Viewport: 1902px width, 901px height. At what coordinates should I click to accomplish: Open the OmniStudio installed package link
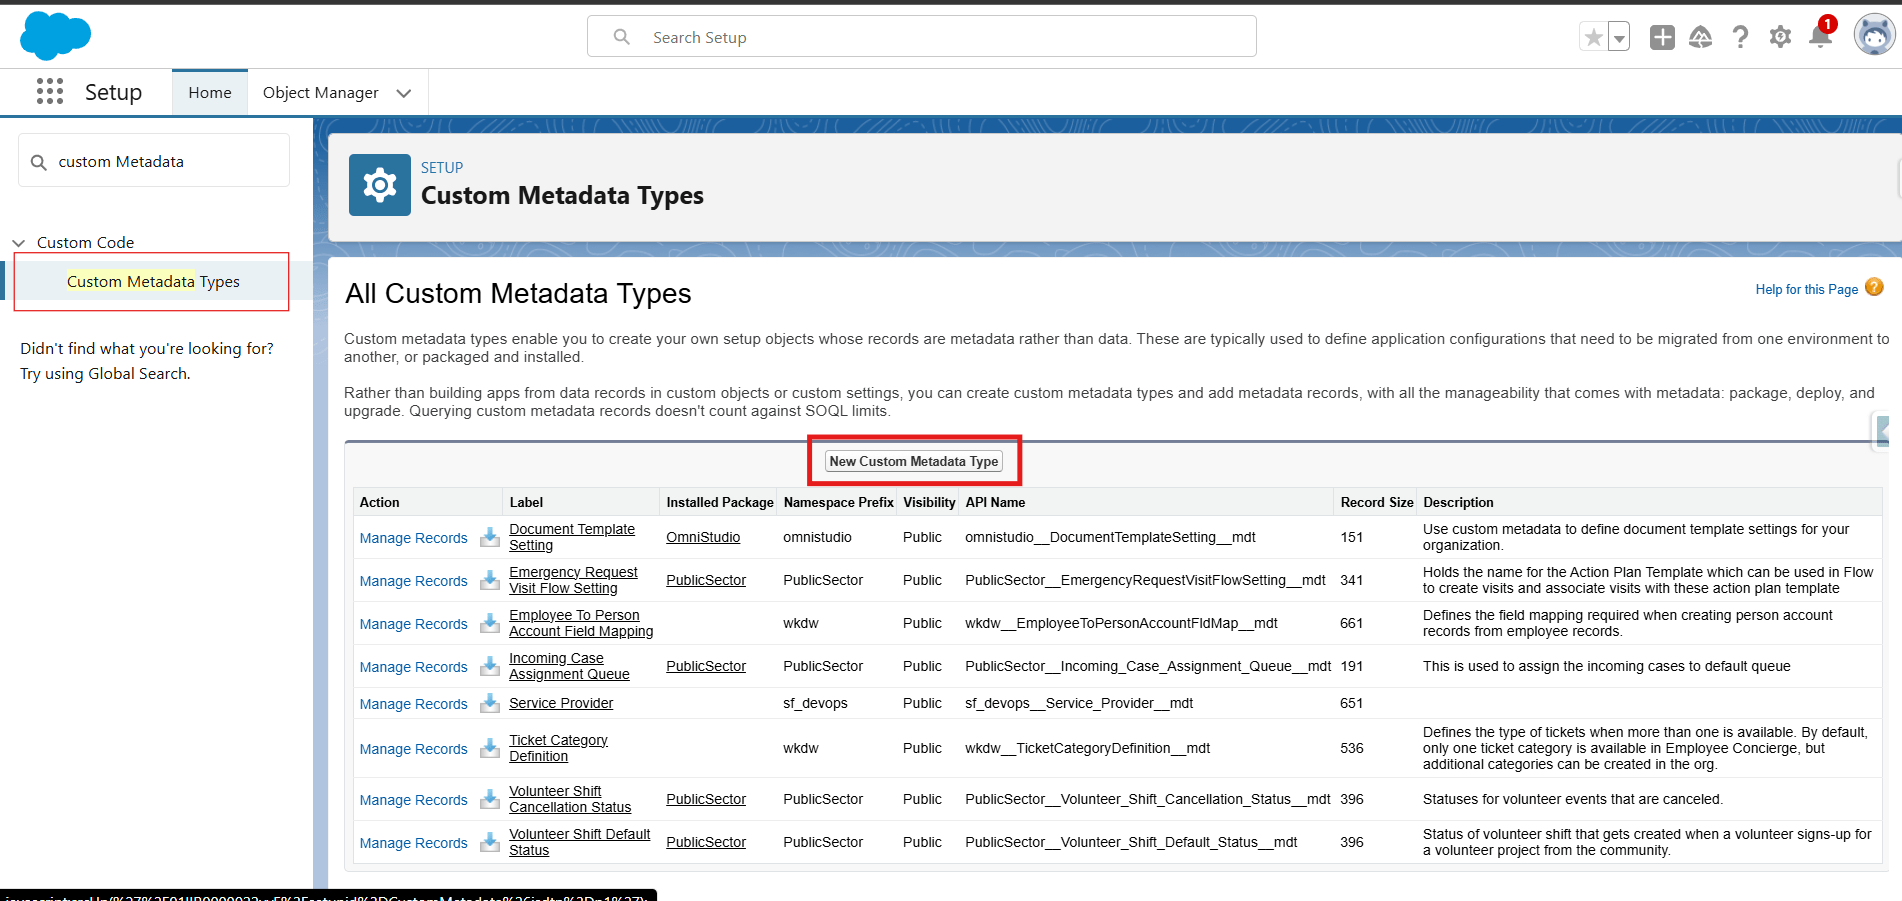coord(703,537)
